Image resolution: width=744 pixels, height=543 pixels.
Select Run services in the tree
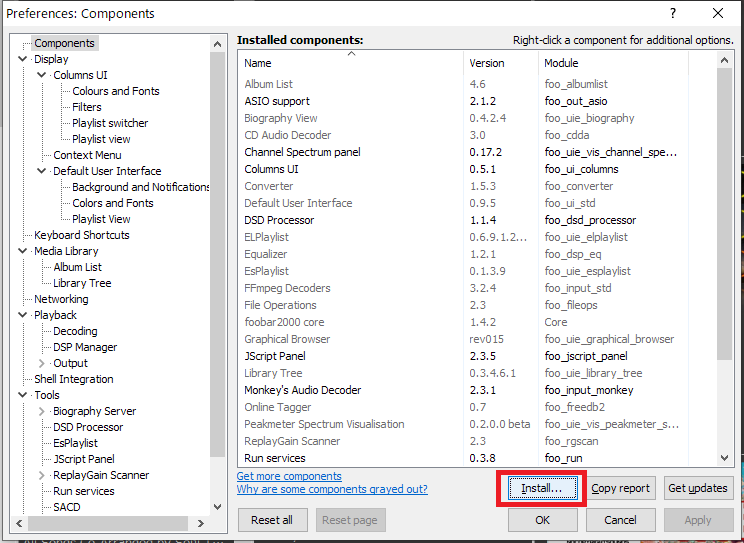click(84, 491)
